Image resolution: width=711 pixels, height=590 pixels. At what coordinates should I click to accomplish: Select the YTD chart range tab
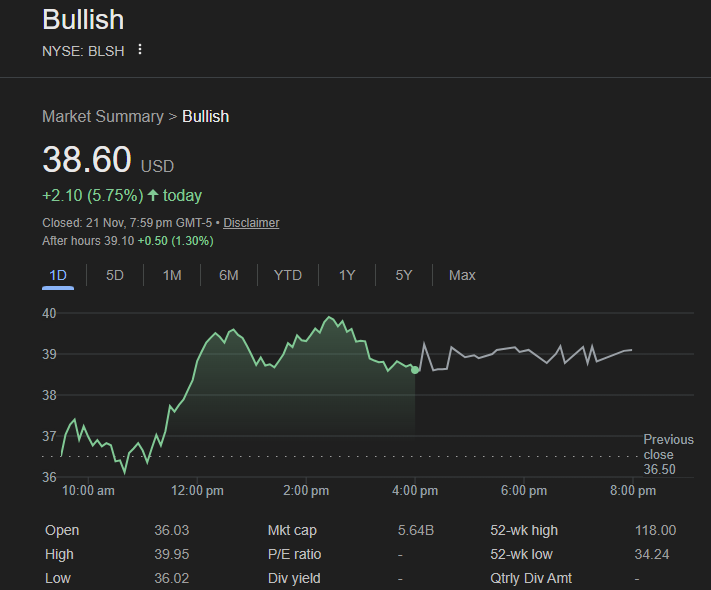288,275
